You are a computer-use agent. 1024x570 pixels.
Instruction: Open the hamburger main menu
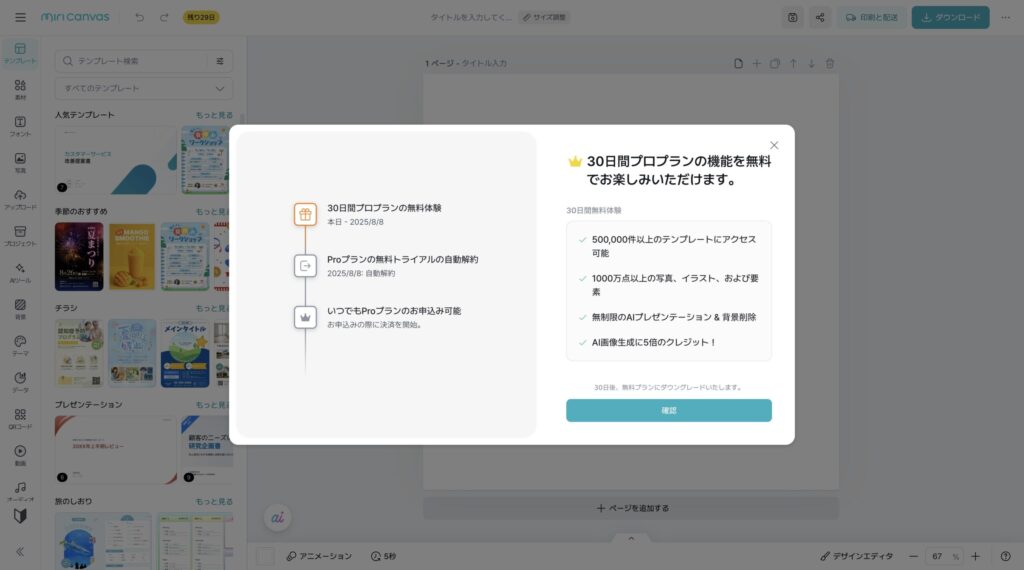[x=20, y=17]
